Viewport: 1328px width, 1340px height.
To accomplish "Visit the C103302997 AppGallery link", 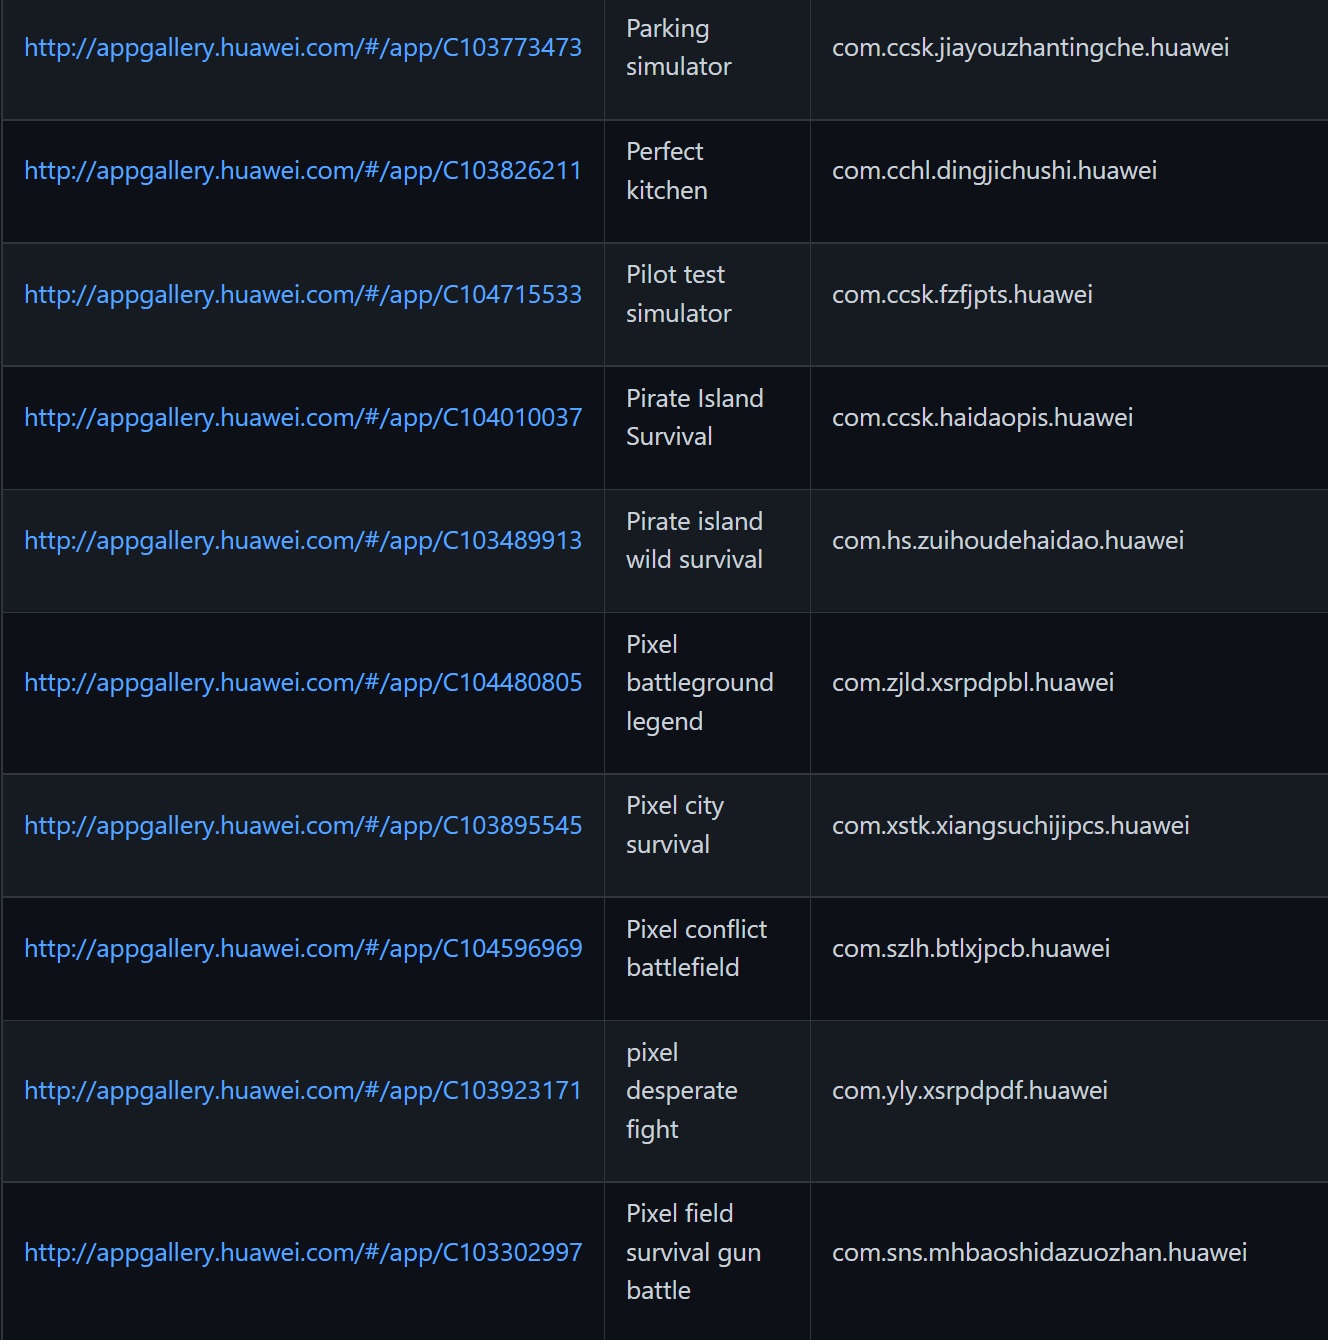I will click(302, 1252).
